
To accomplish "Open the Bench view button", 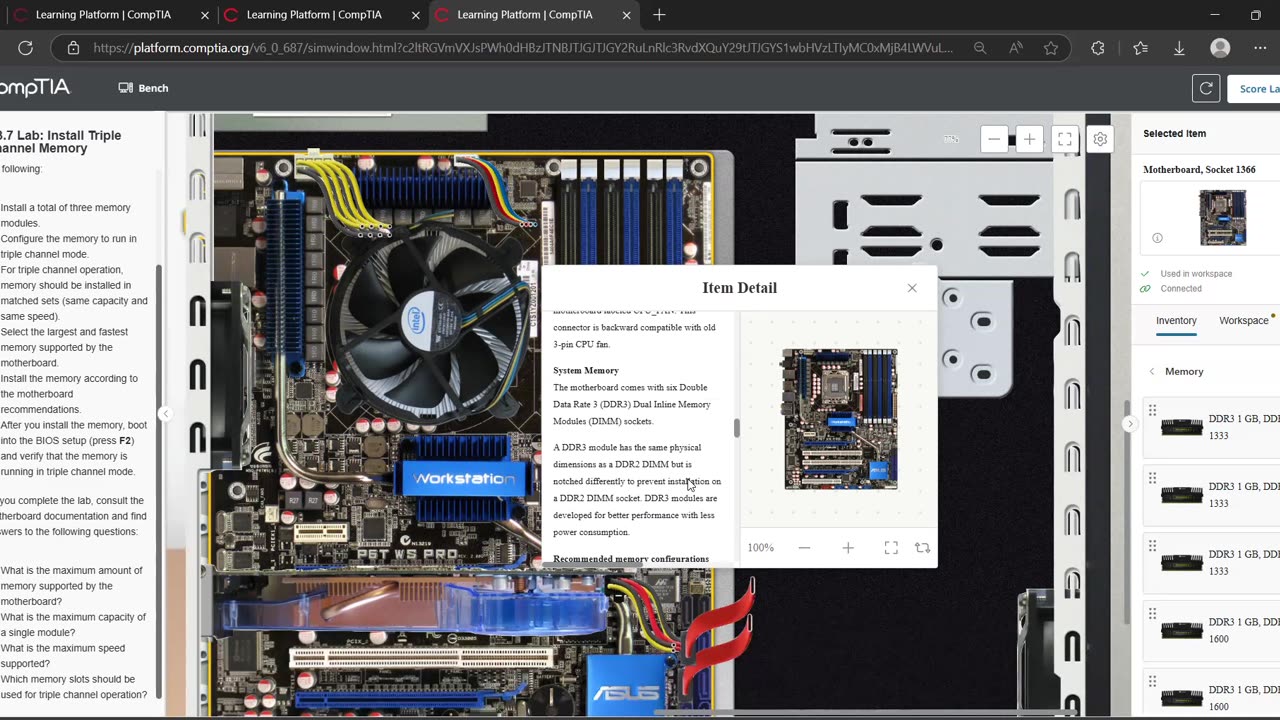I will tap(143, 88).
